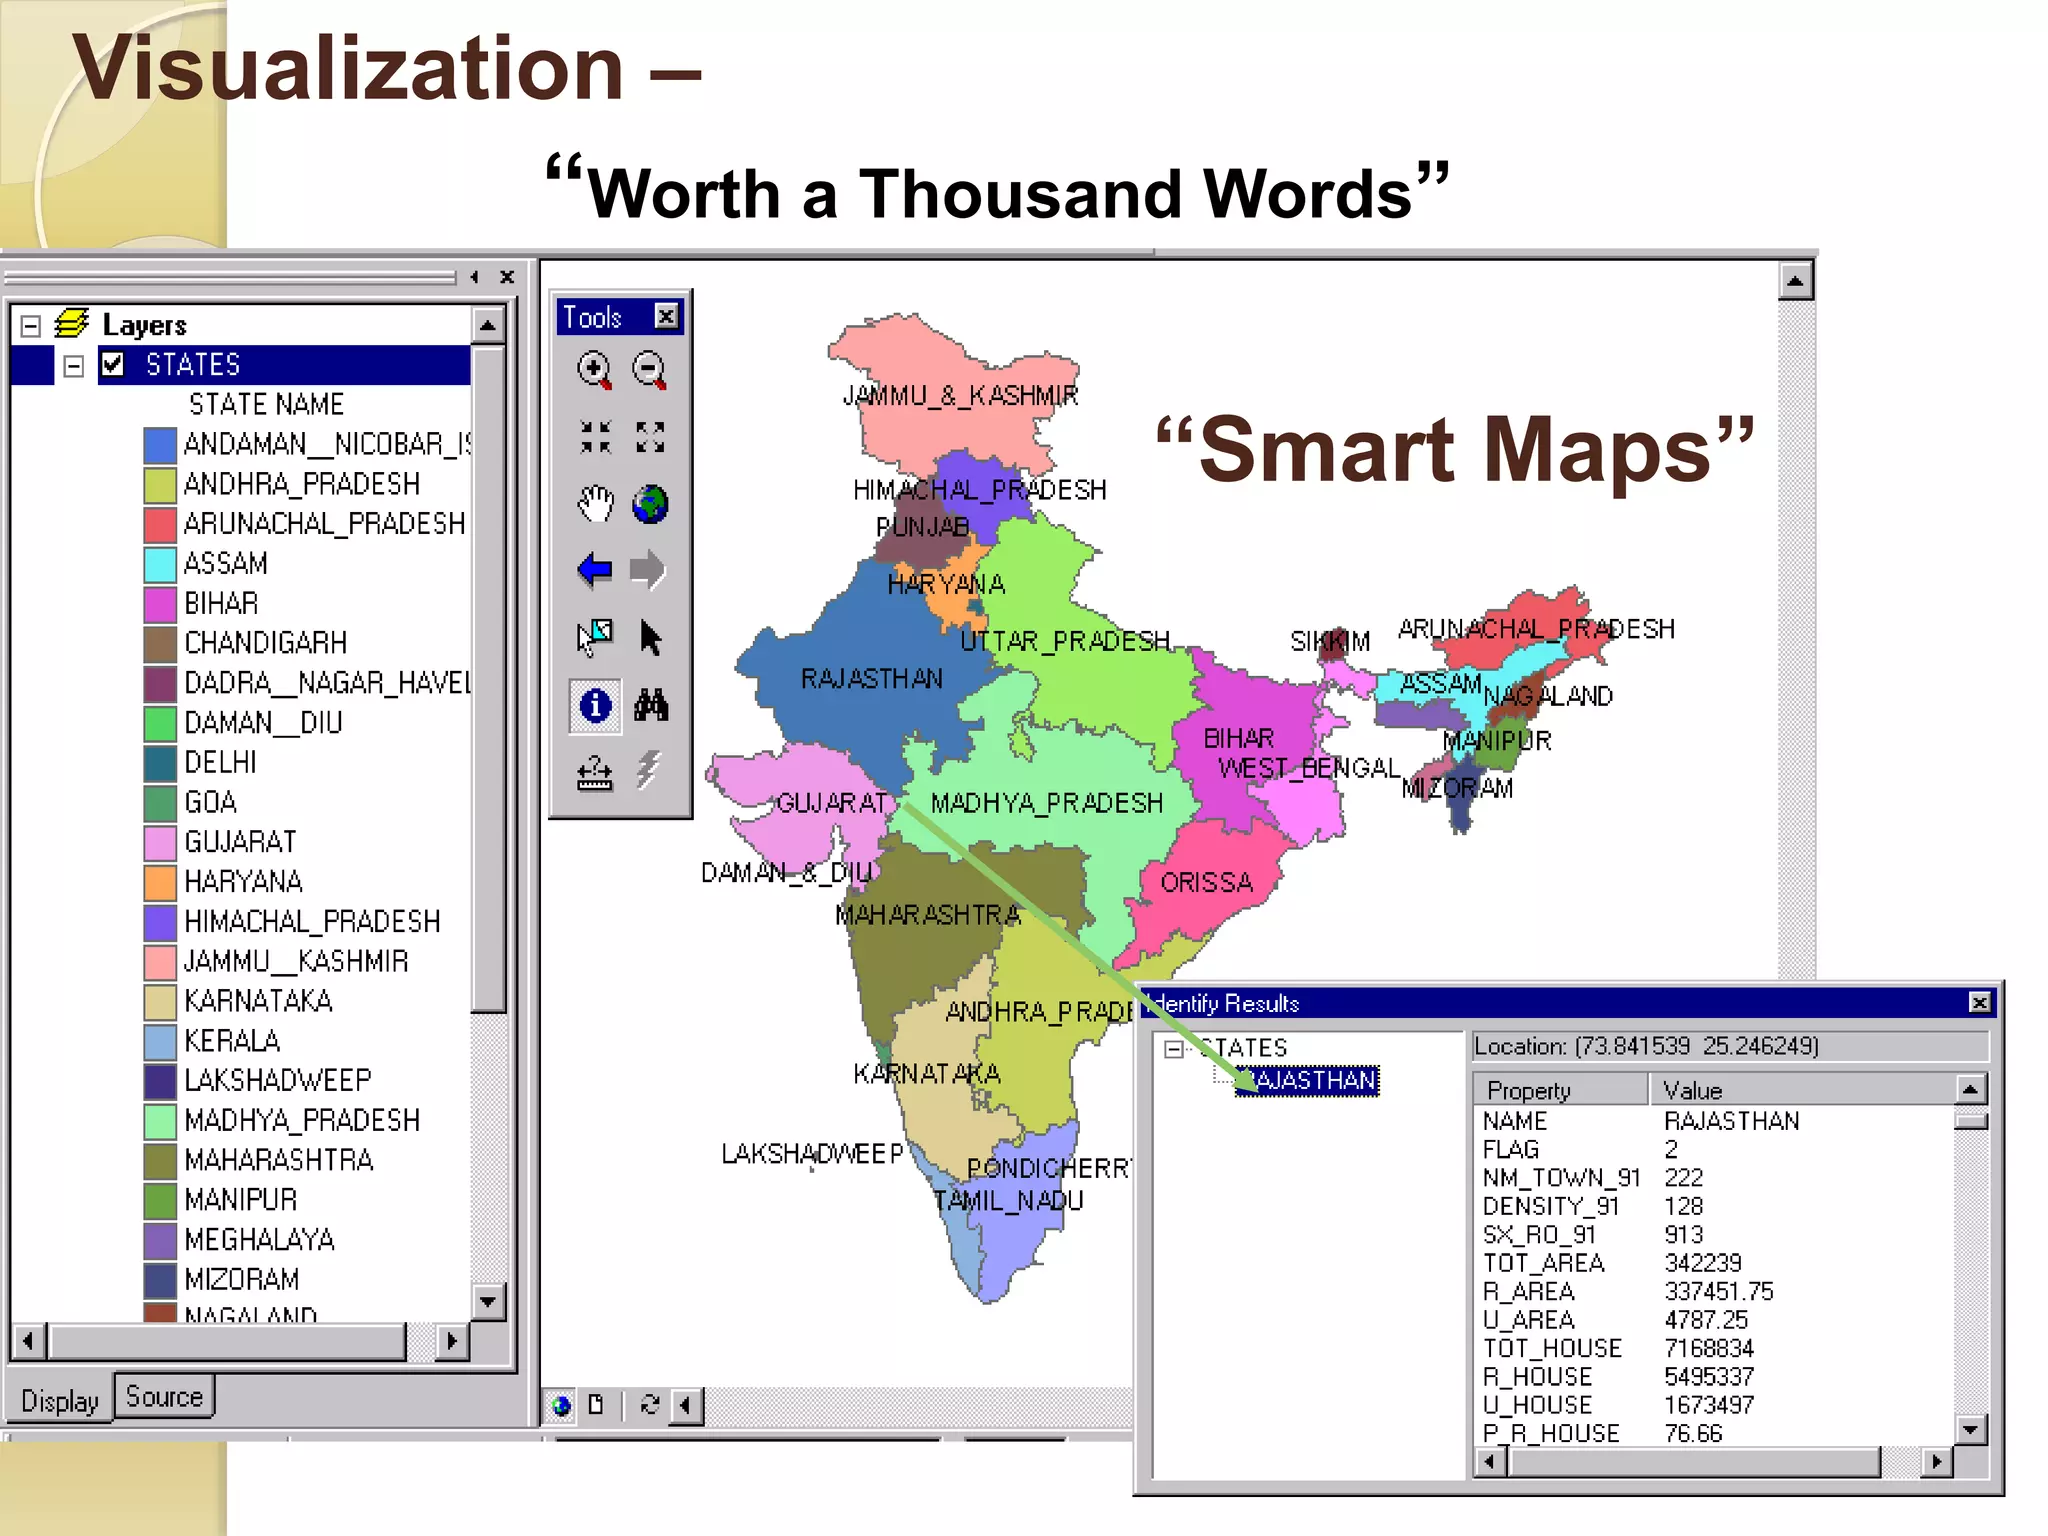Click the JAMMU_&_KASHMIR map label

click(960, 396)
